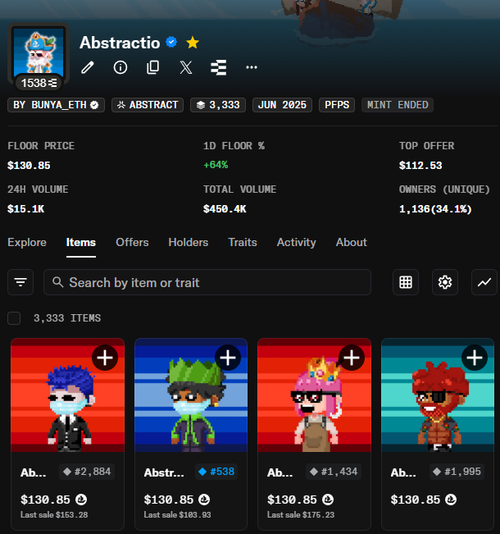
Task: Open the X (Twitter) link icon
Action: pyautogui.click(x=186, y=67)
